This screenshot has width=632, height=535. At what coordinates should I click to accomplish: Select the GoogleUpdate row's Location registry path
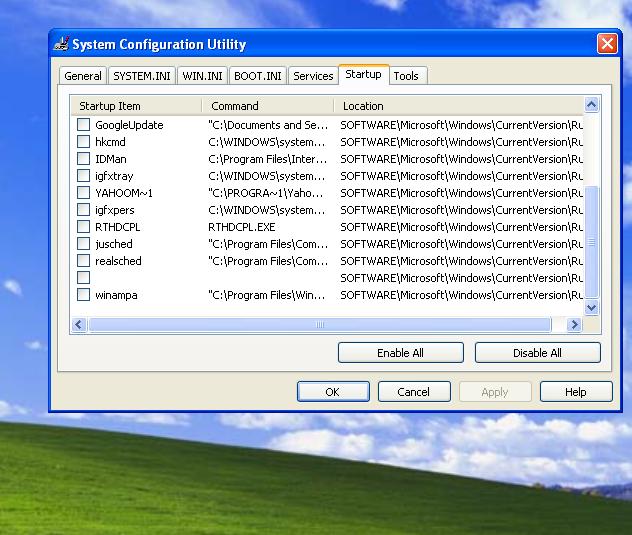(x=462, y=125)
